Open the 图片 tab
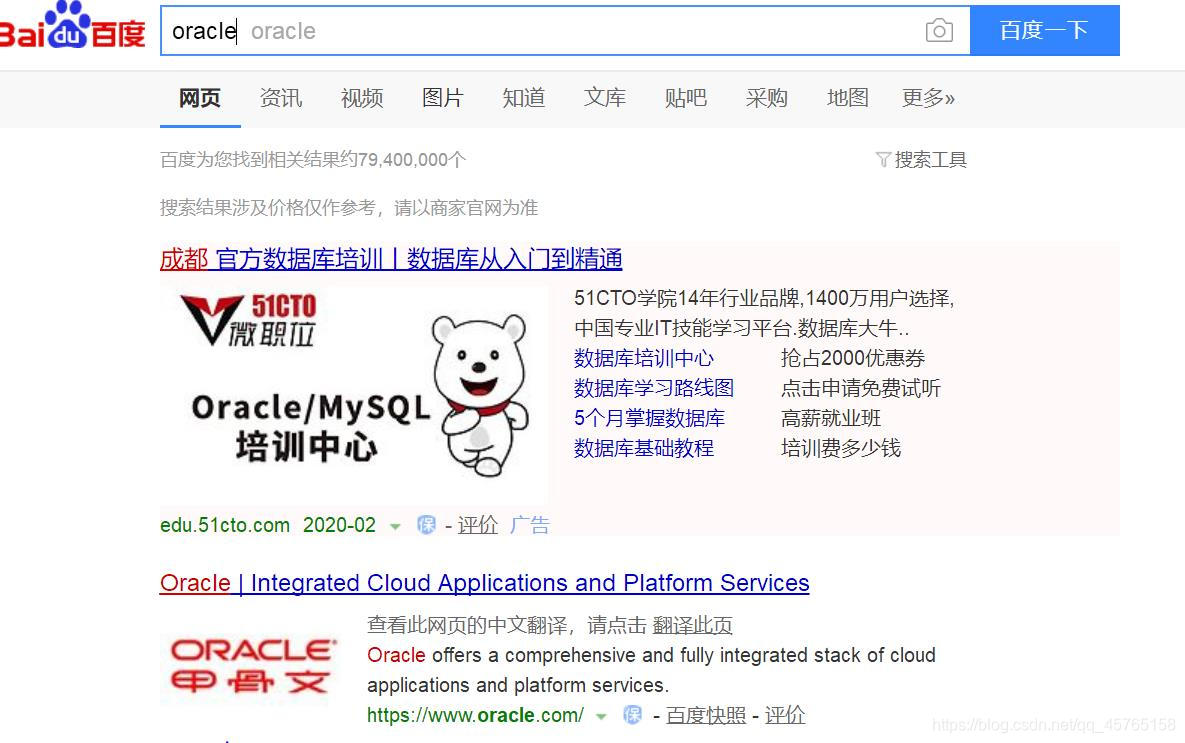Image resolution: width=1185 pixels, height=743 pixels. click(443, 98)
